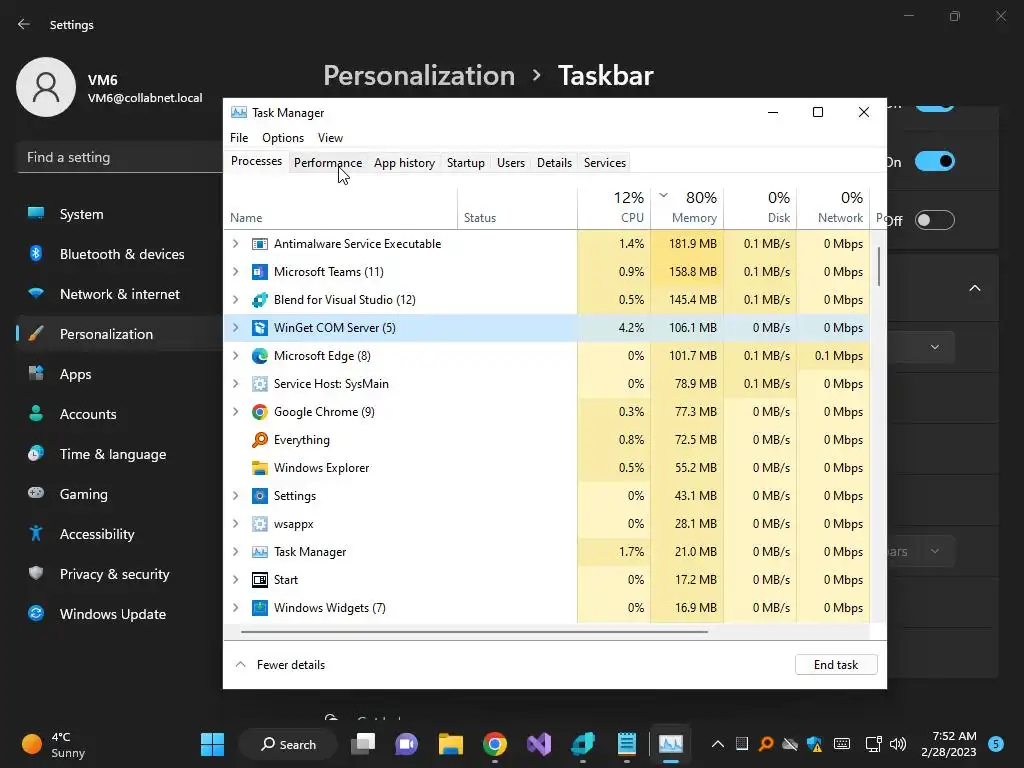Screen dimensions: 1024x768
Task: Click the Windows Widgets process icon
Action: click(x=259, y=608)
